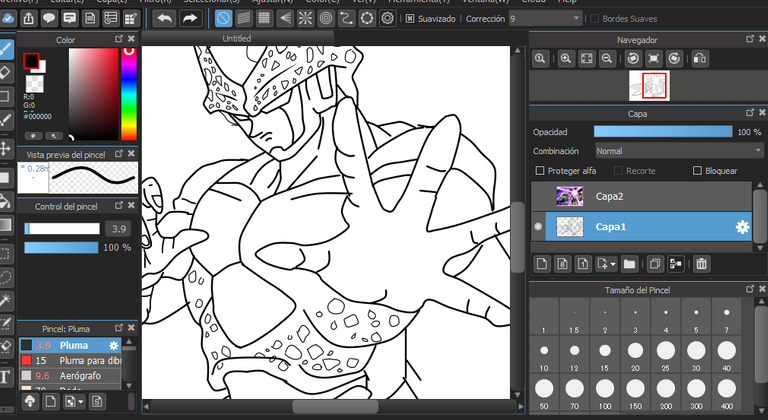The image size is (768, 420).
Task: Open the cloud save icon
Action: [8, 19]
